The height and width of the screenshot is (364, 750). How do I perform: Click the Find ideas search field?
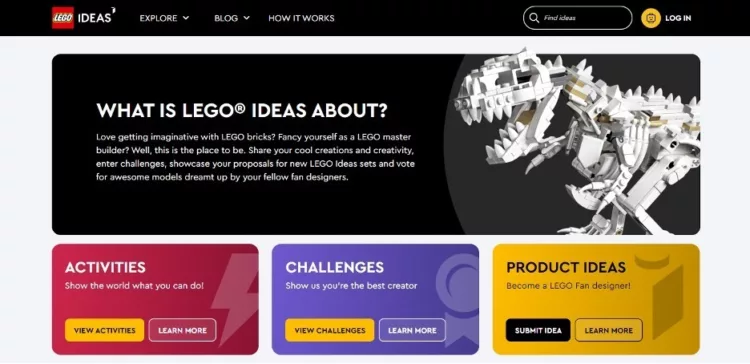577,18
